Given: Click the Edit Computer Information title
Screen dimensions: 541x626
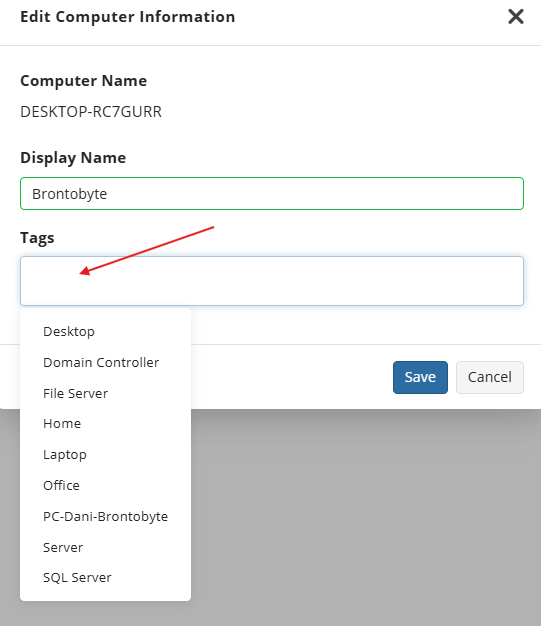Looking at the screenshot, I should click(128, 17).
